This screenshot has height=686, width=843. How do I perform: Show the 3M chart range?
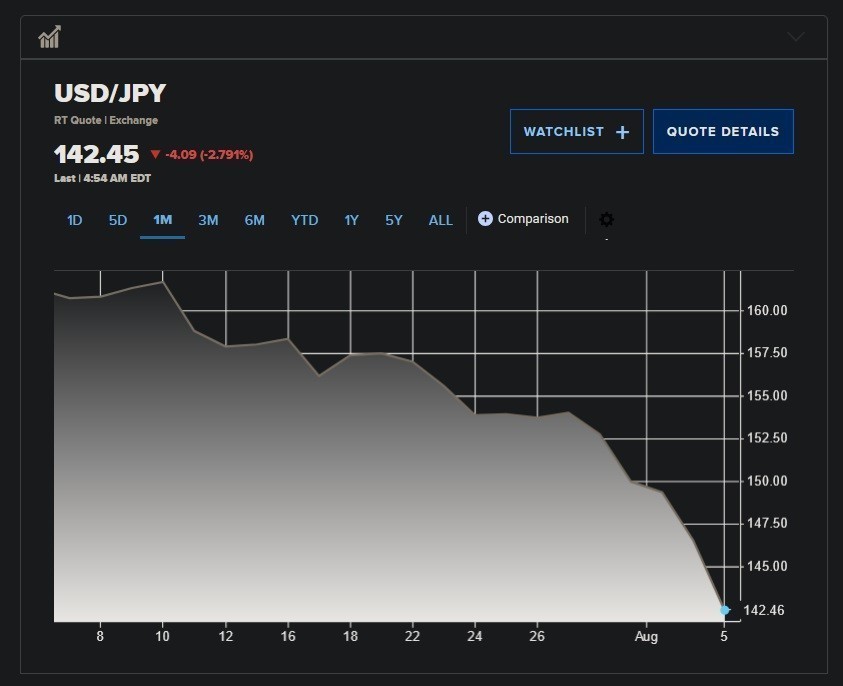click(208, 220)
